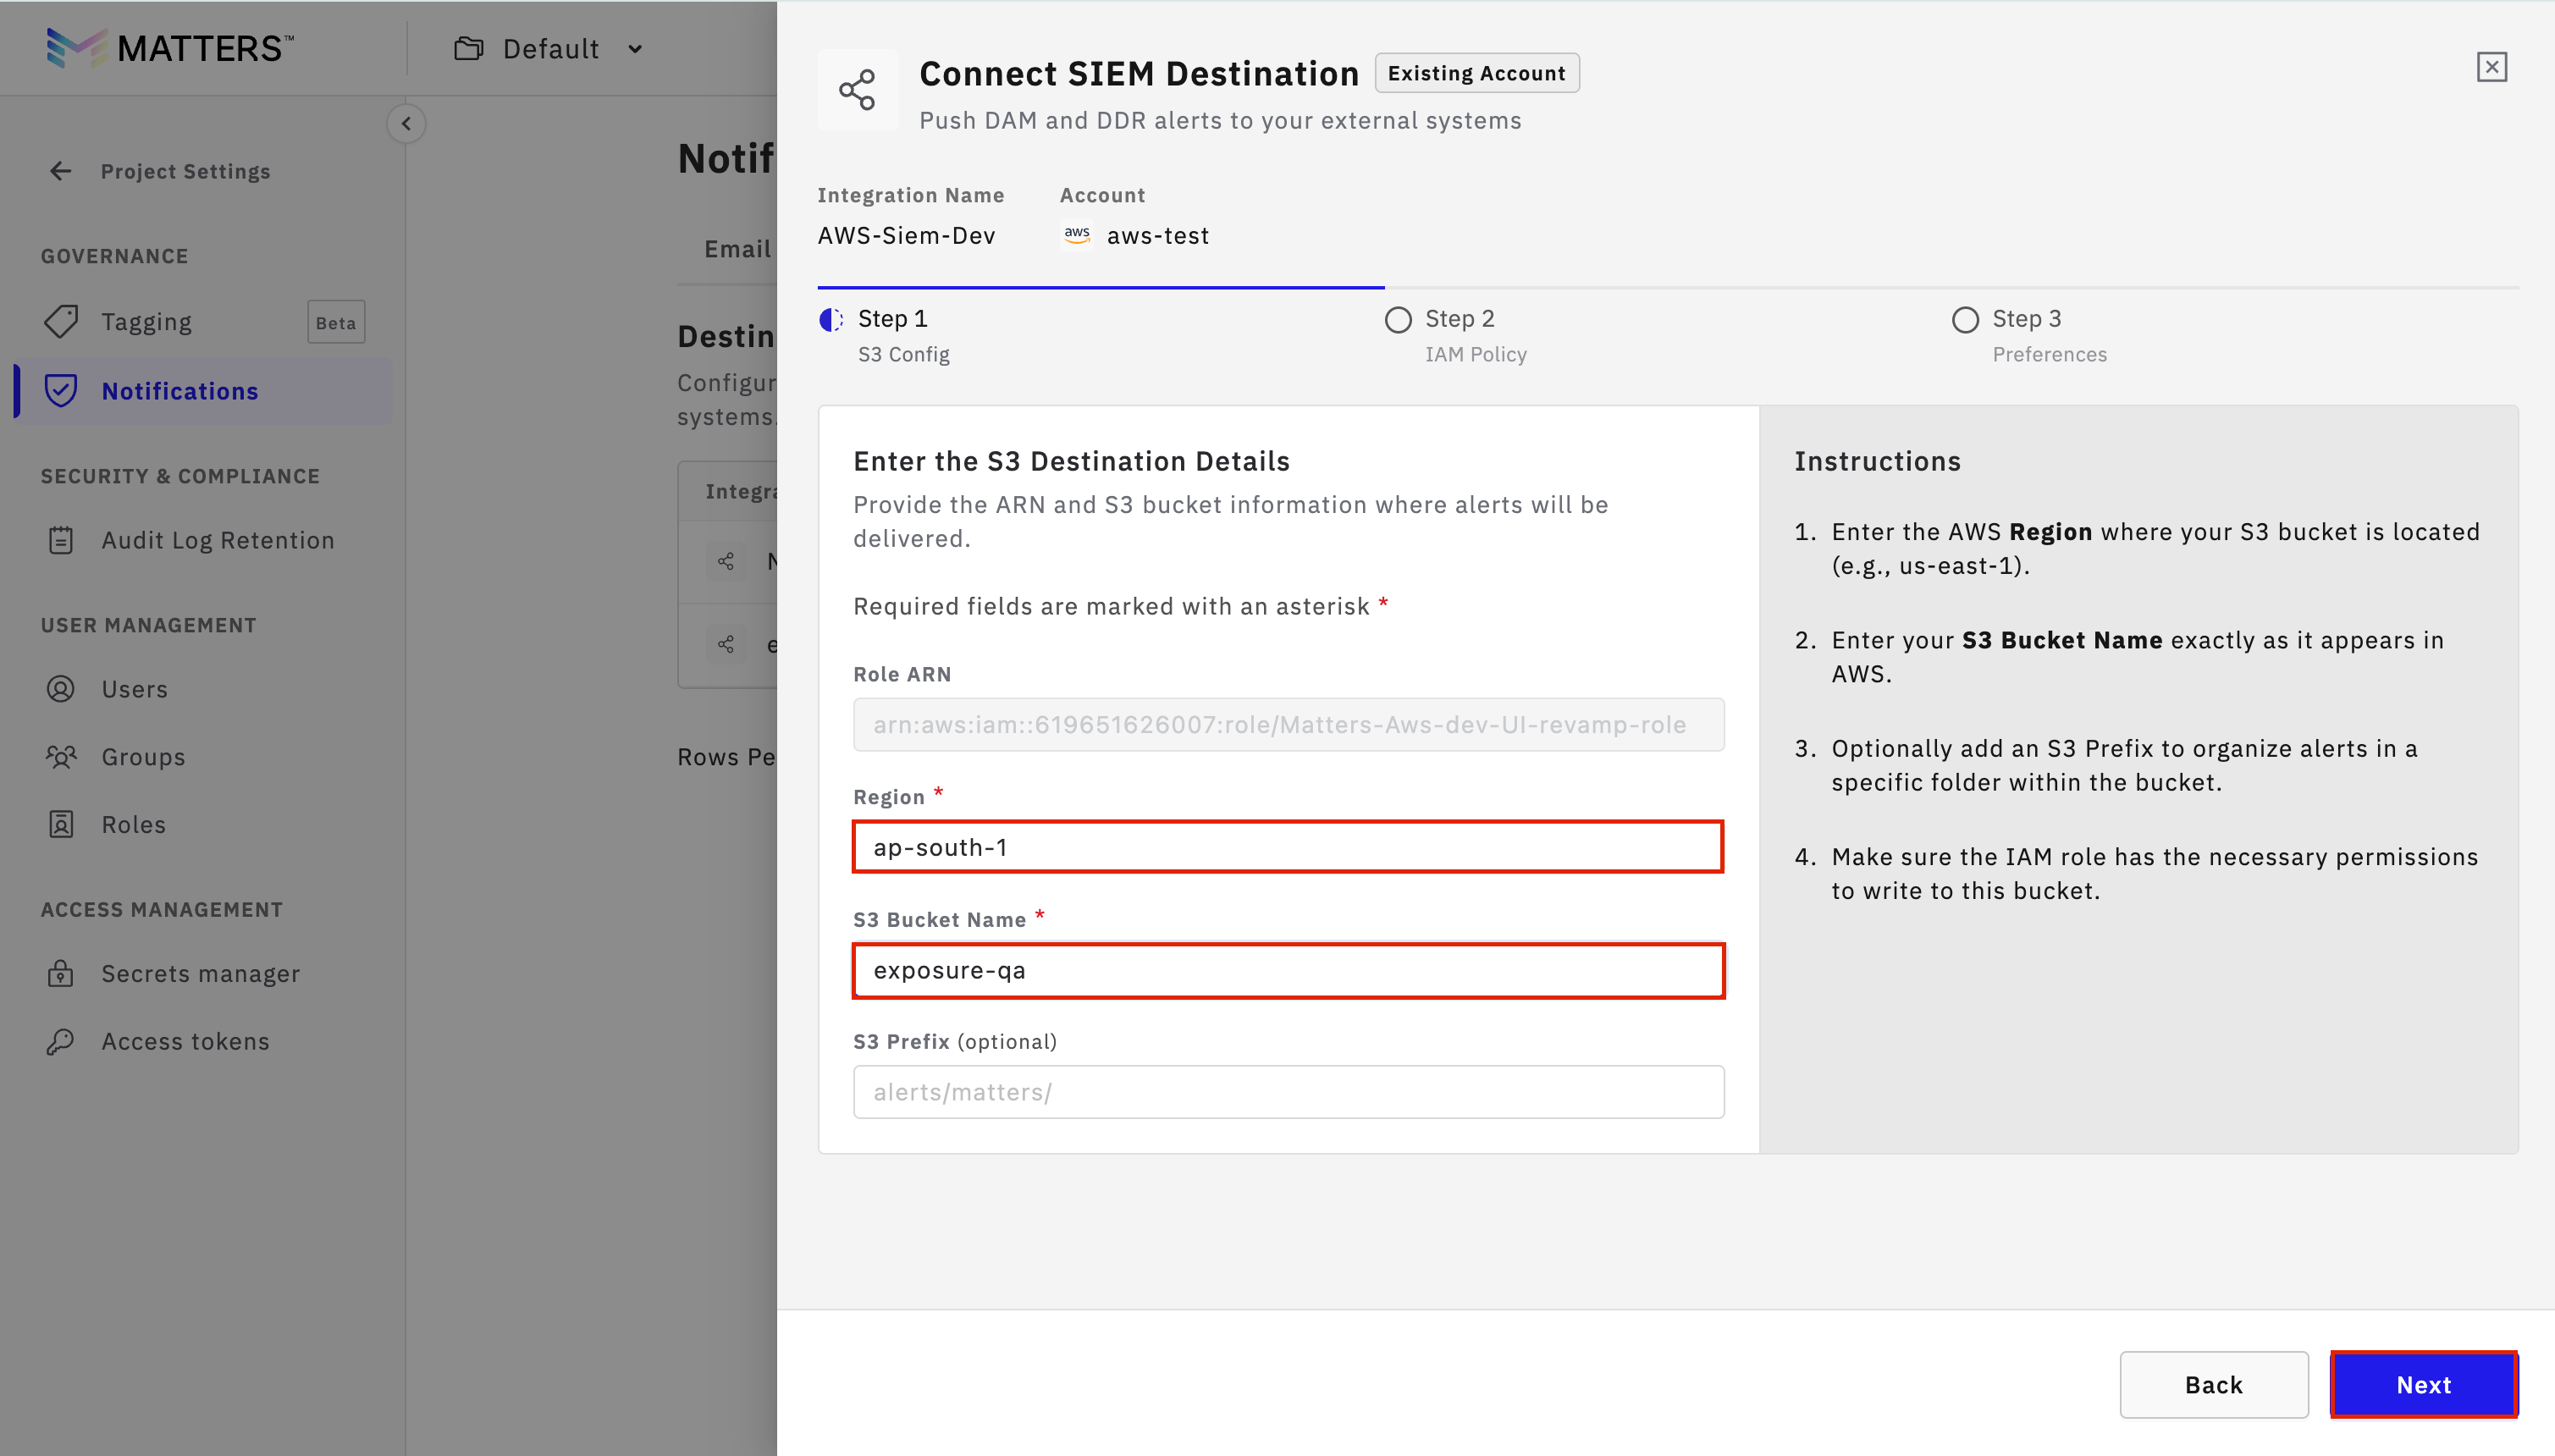Expand the Default project dropdown
The image size is (2555, 1456).
pyautogui.click(x=550, y=49)
